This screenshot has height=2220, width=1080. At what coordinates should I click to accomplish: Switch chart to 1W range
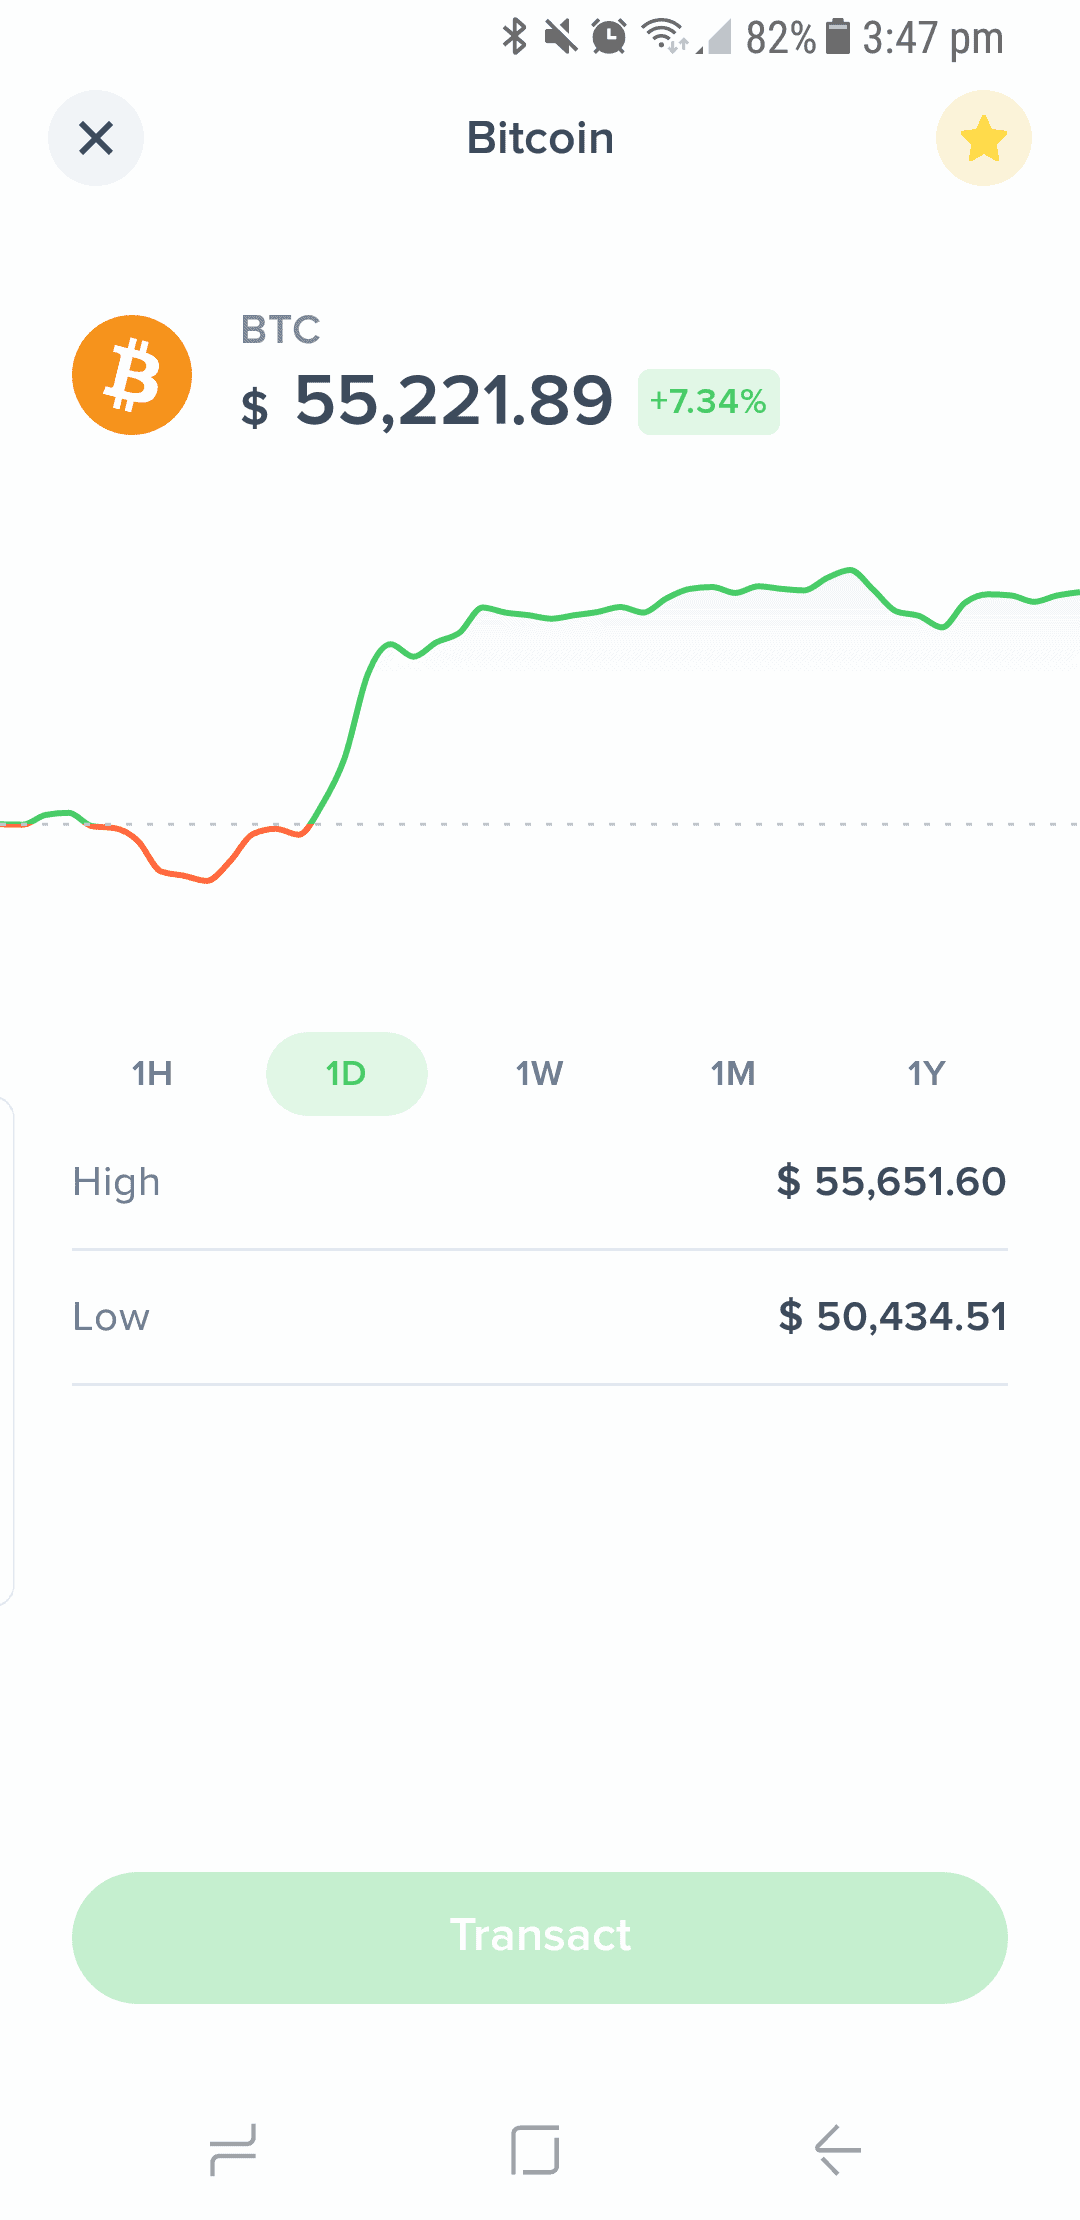coord(539,1074)
